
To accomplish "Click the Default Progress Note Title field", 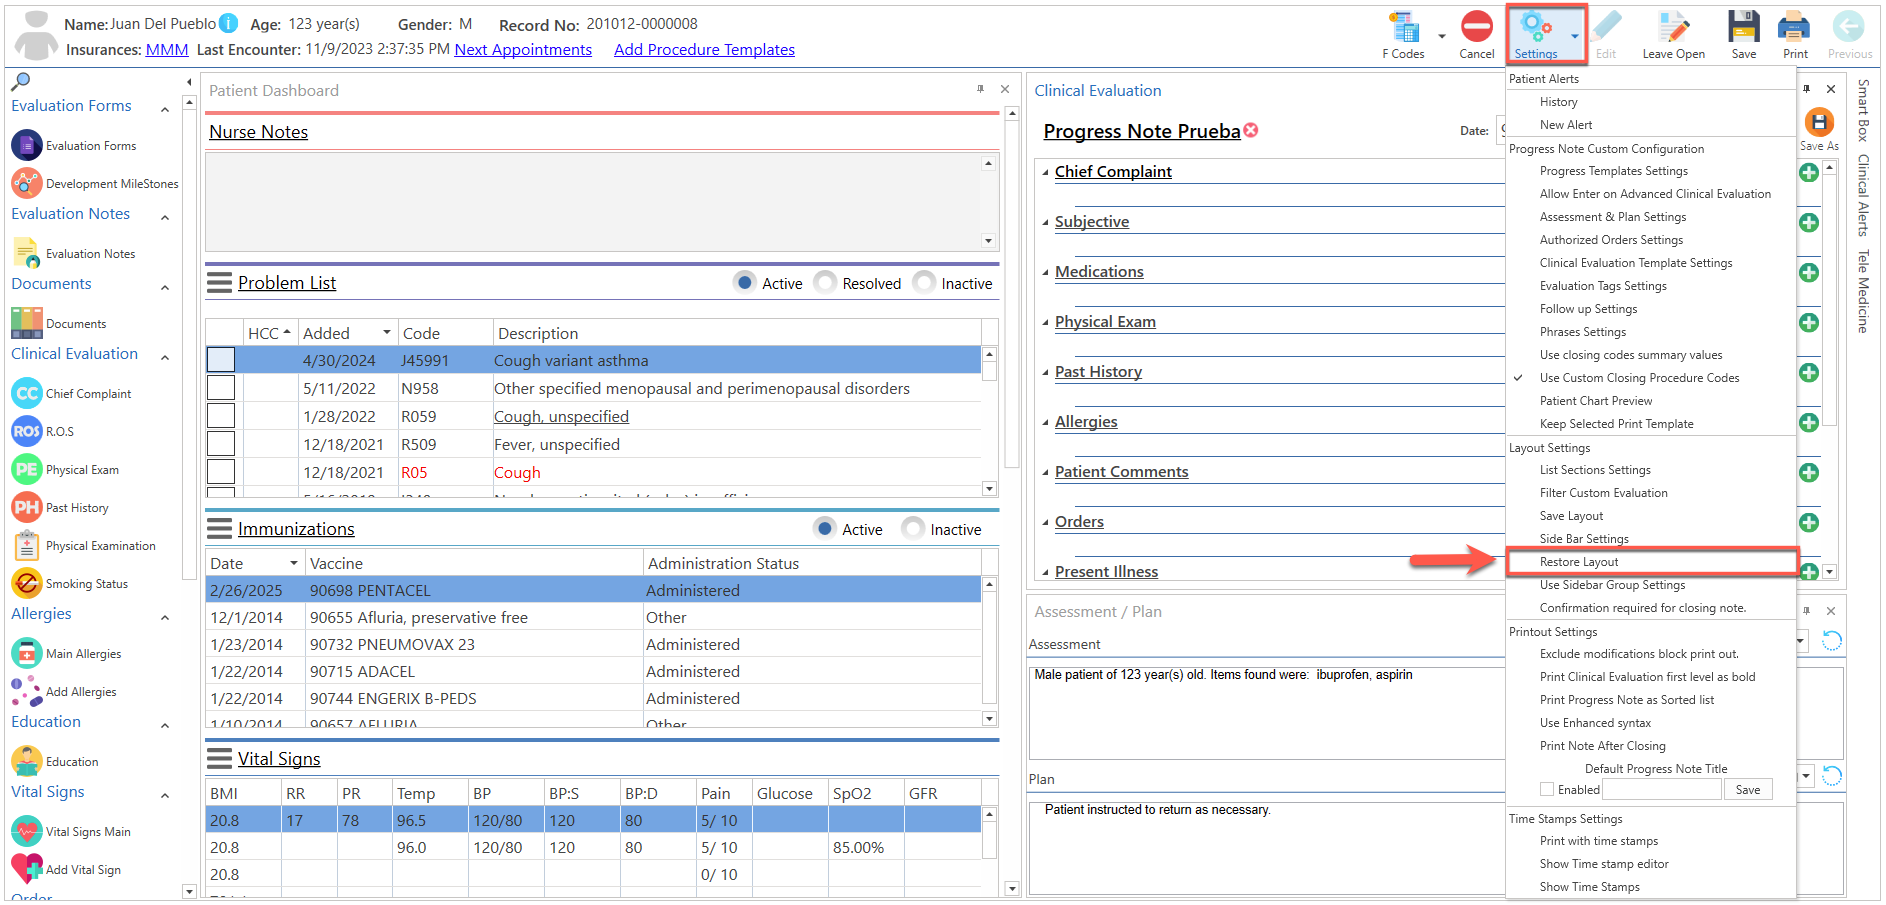I will (x=1662, y=789).
